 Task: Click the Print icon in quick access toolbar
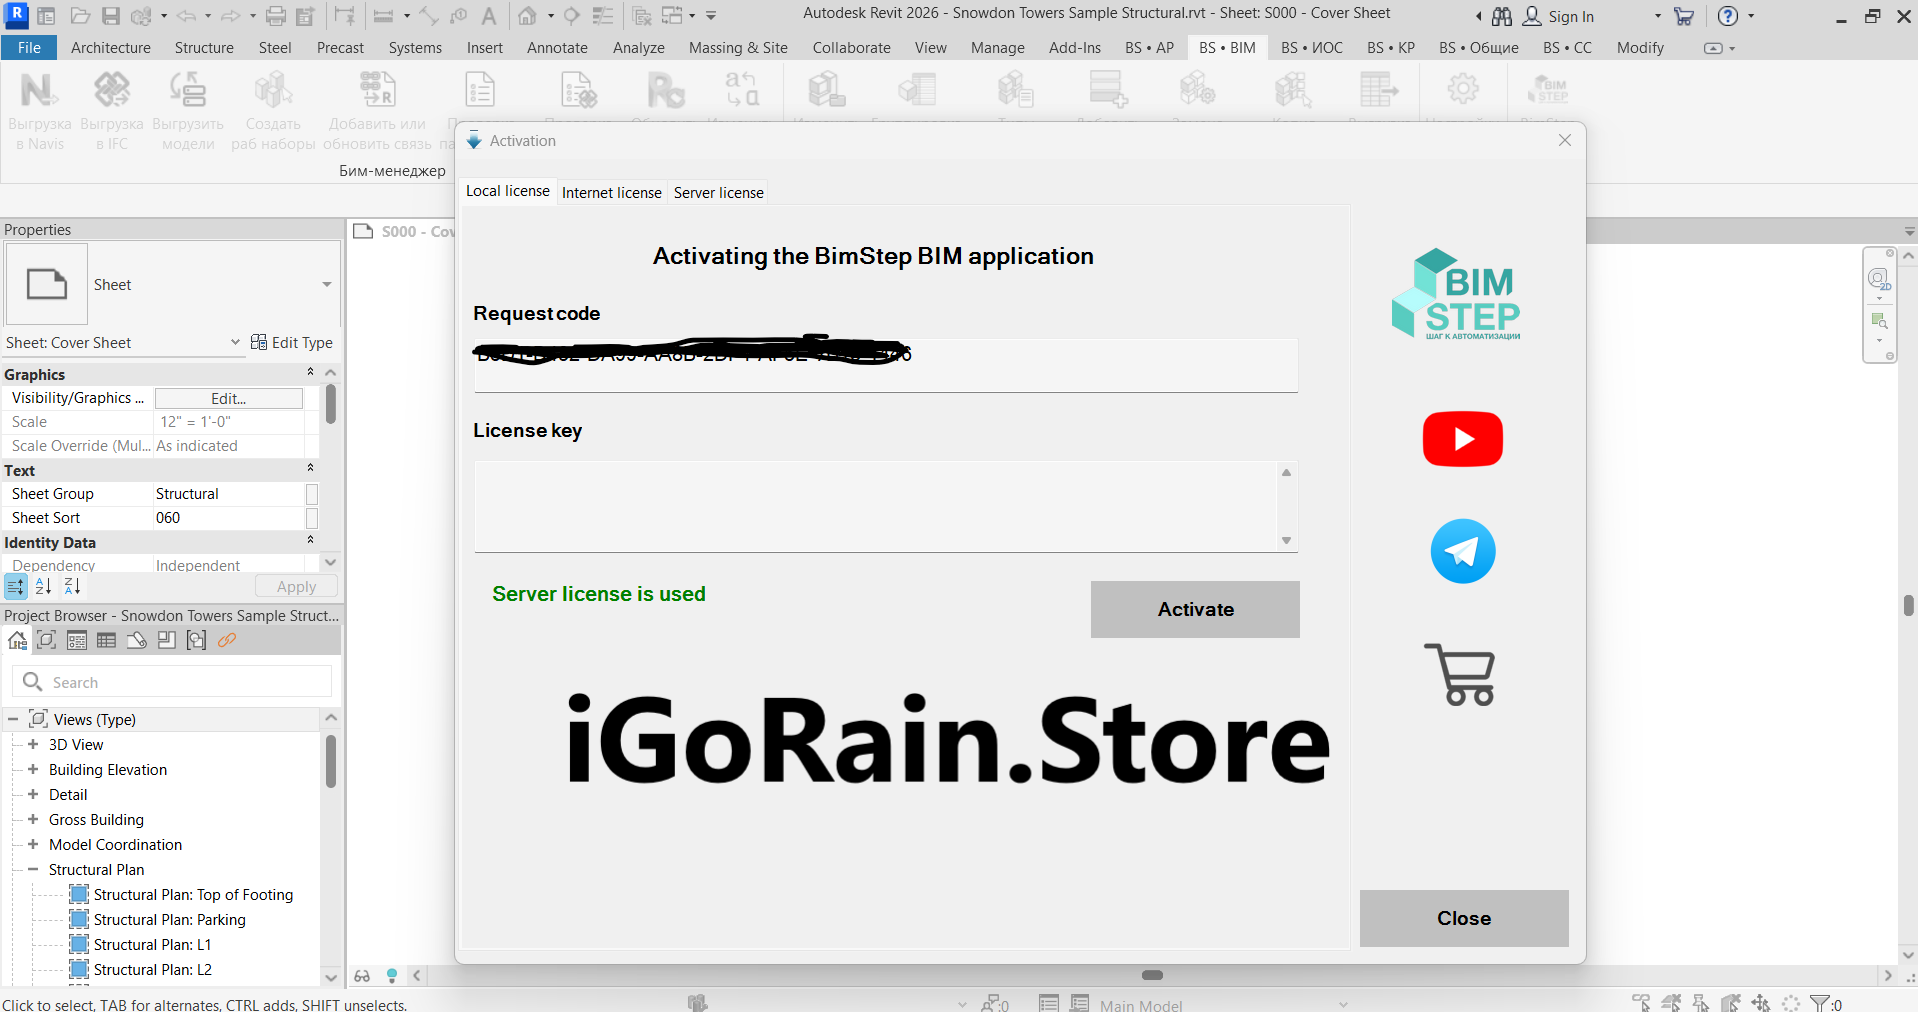[276, 16]
